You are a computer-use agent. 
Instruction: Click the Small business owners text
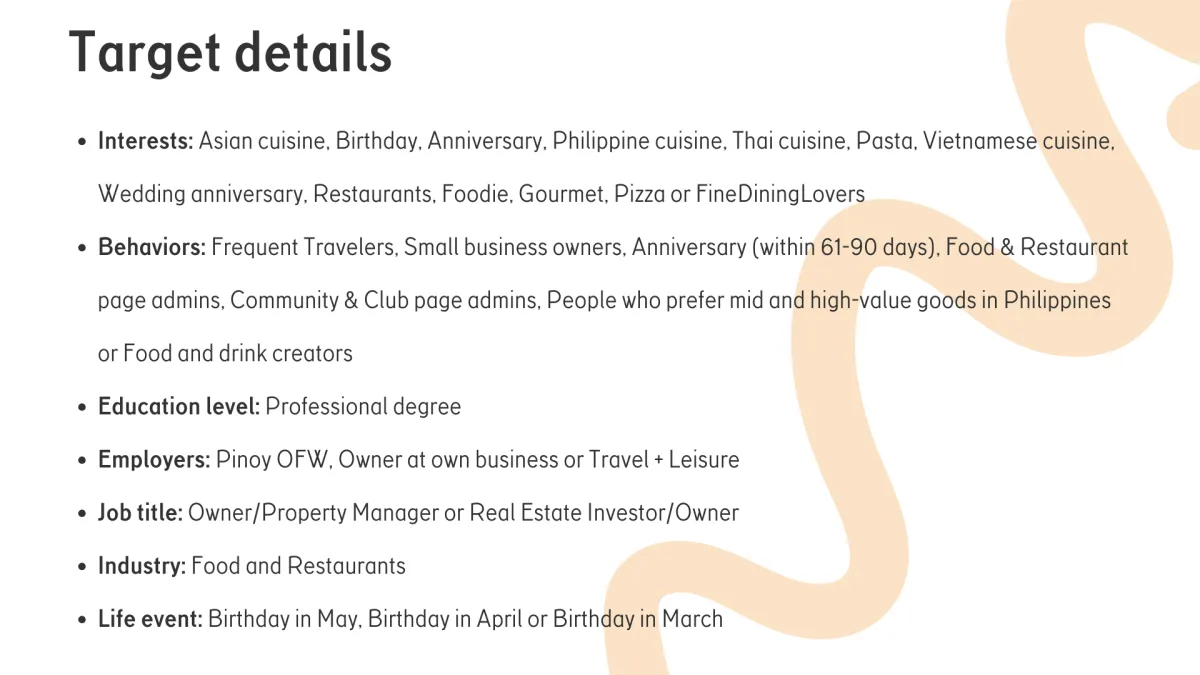click(513, 247)
